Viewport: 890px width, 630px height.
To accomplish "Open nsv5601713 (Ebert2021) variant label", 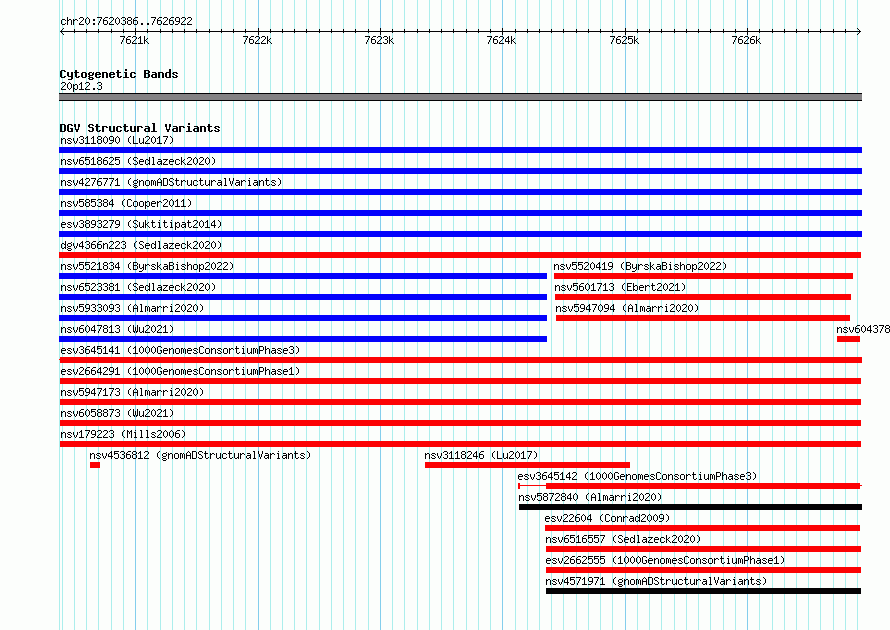I will tap(620, 287).
